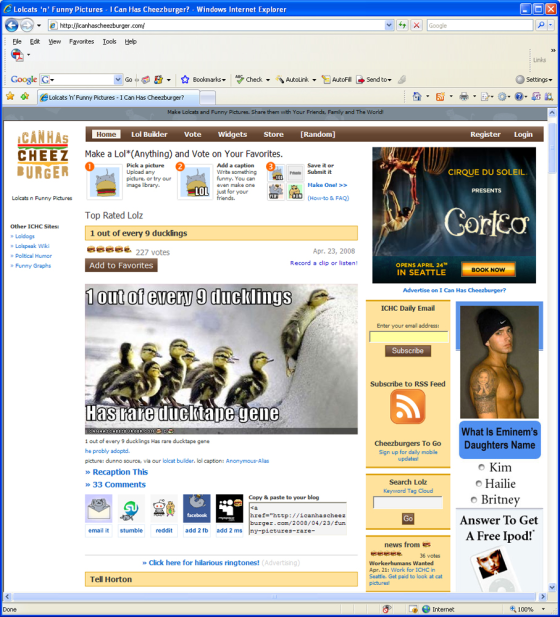
Task: Share using the reddit icon
Action: [x=164, y=509]
